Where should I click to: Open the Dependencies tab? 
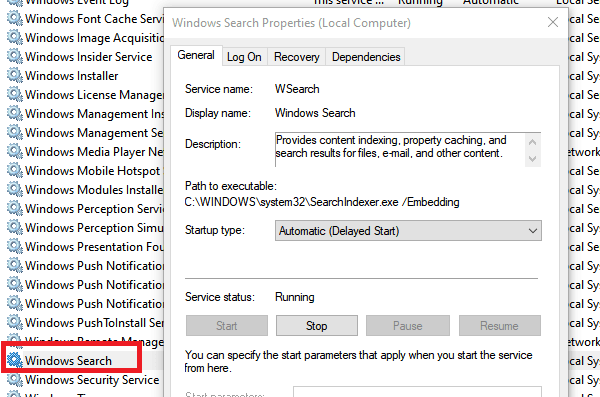(x=366, y=57)
